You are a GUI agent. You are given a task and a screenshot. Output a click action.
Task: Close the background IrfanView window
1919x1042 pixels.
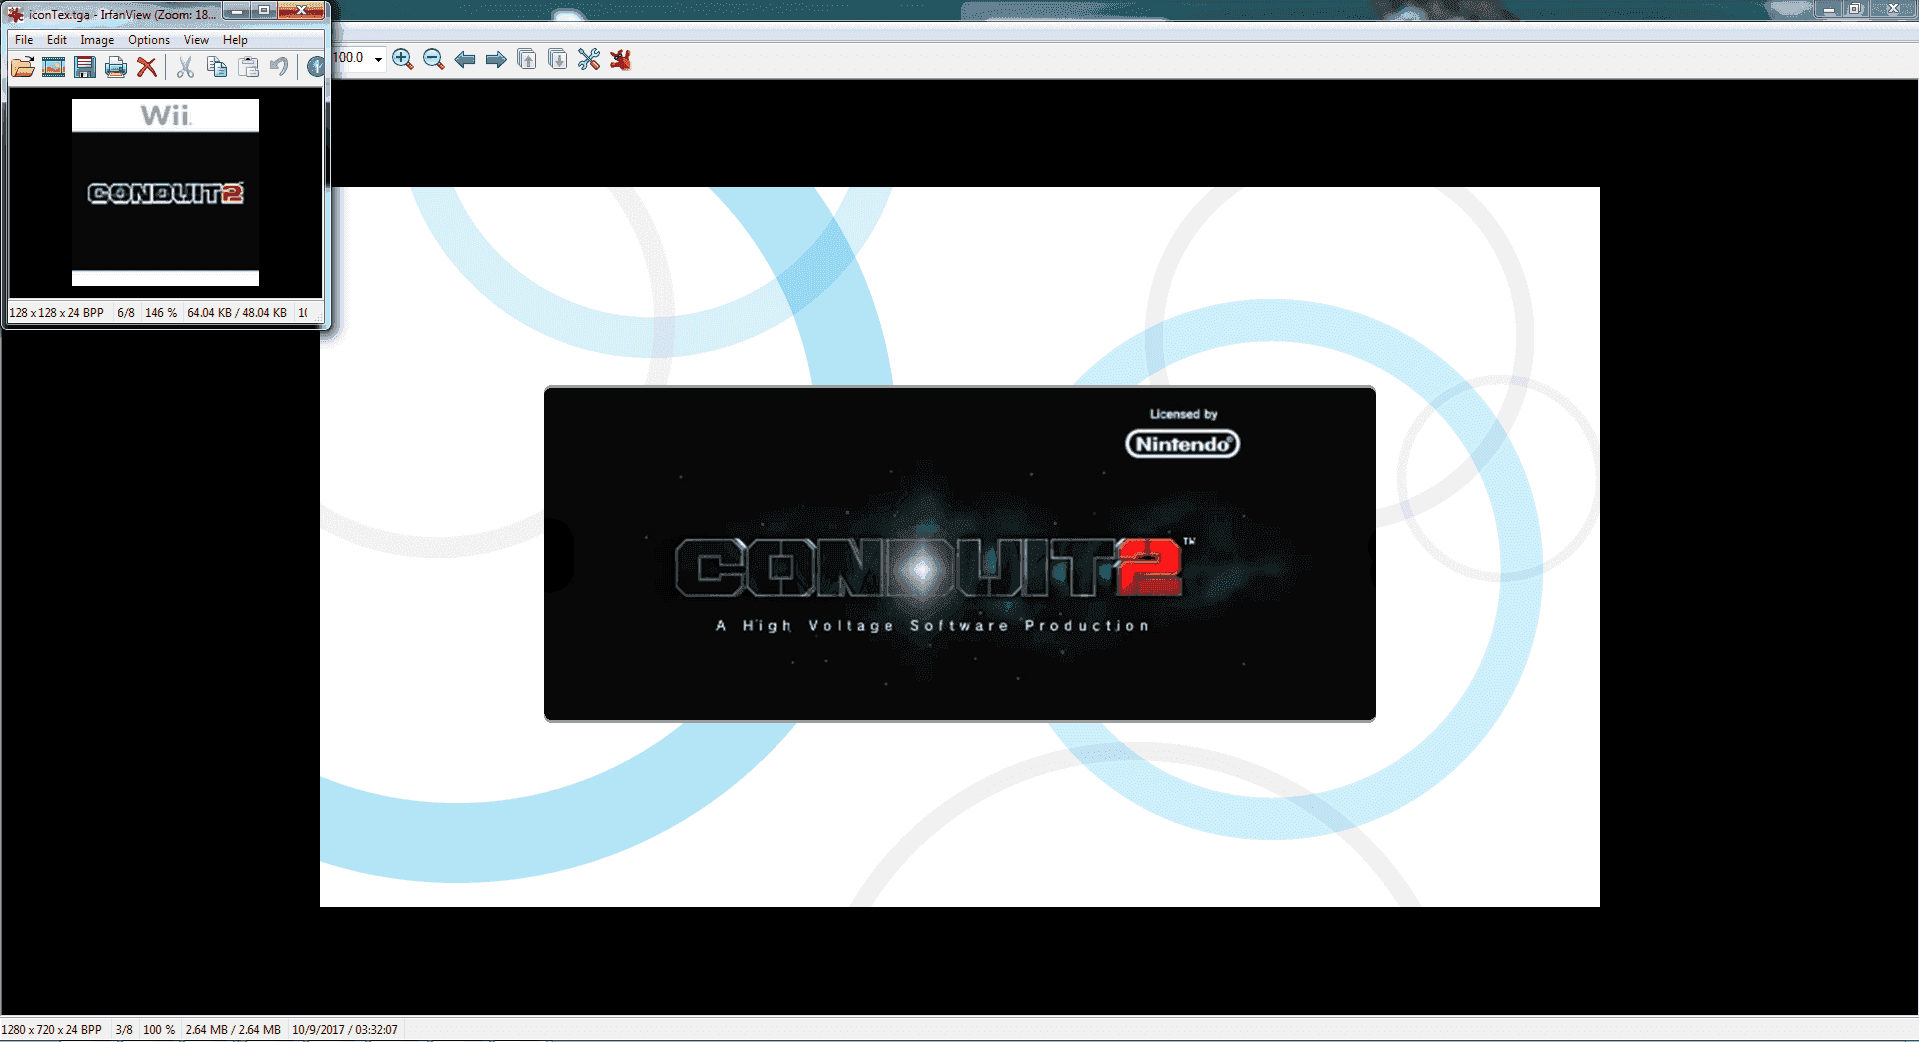[x=1893, y=9]
